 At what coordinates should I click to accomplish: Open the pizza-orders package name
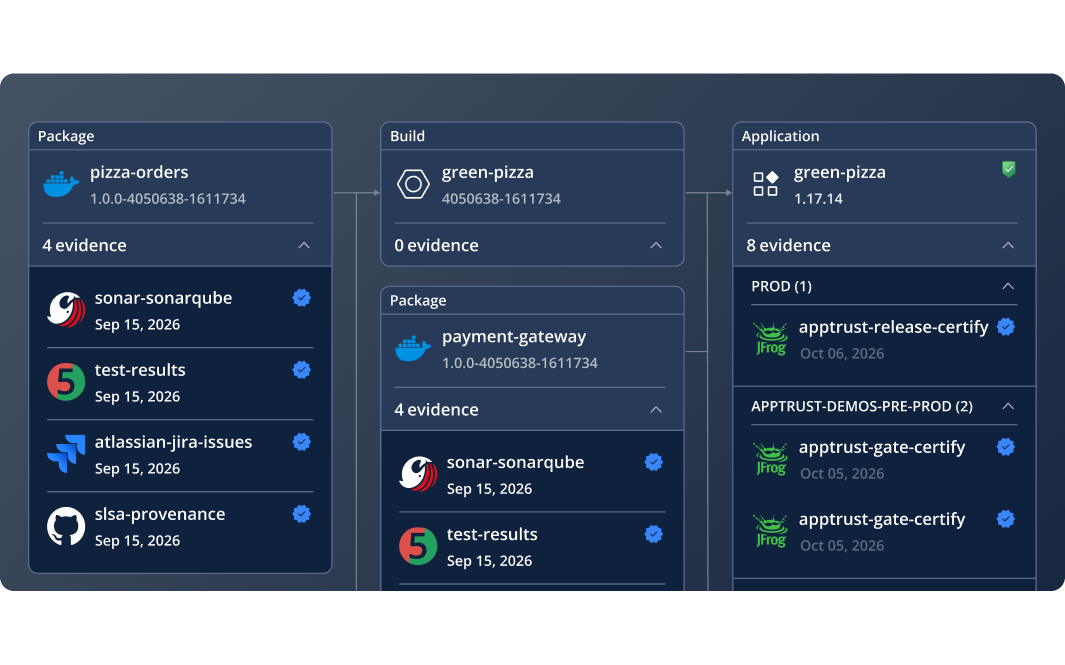pyautogui.click(x=139, y=173)
